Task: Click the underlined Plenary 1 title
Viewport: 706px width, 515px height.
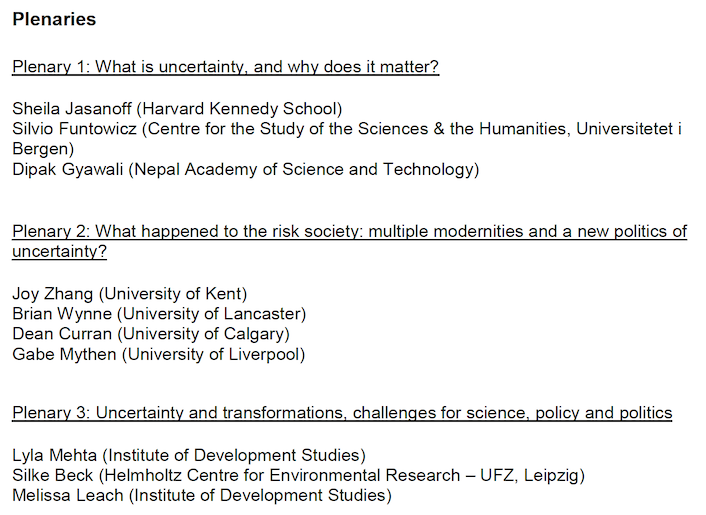Action: point(226,67)
